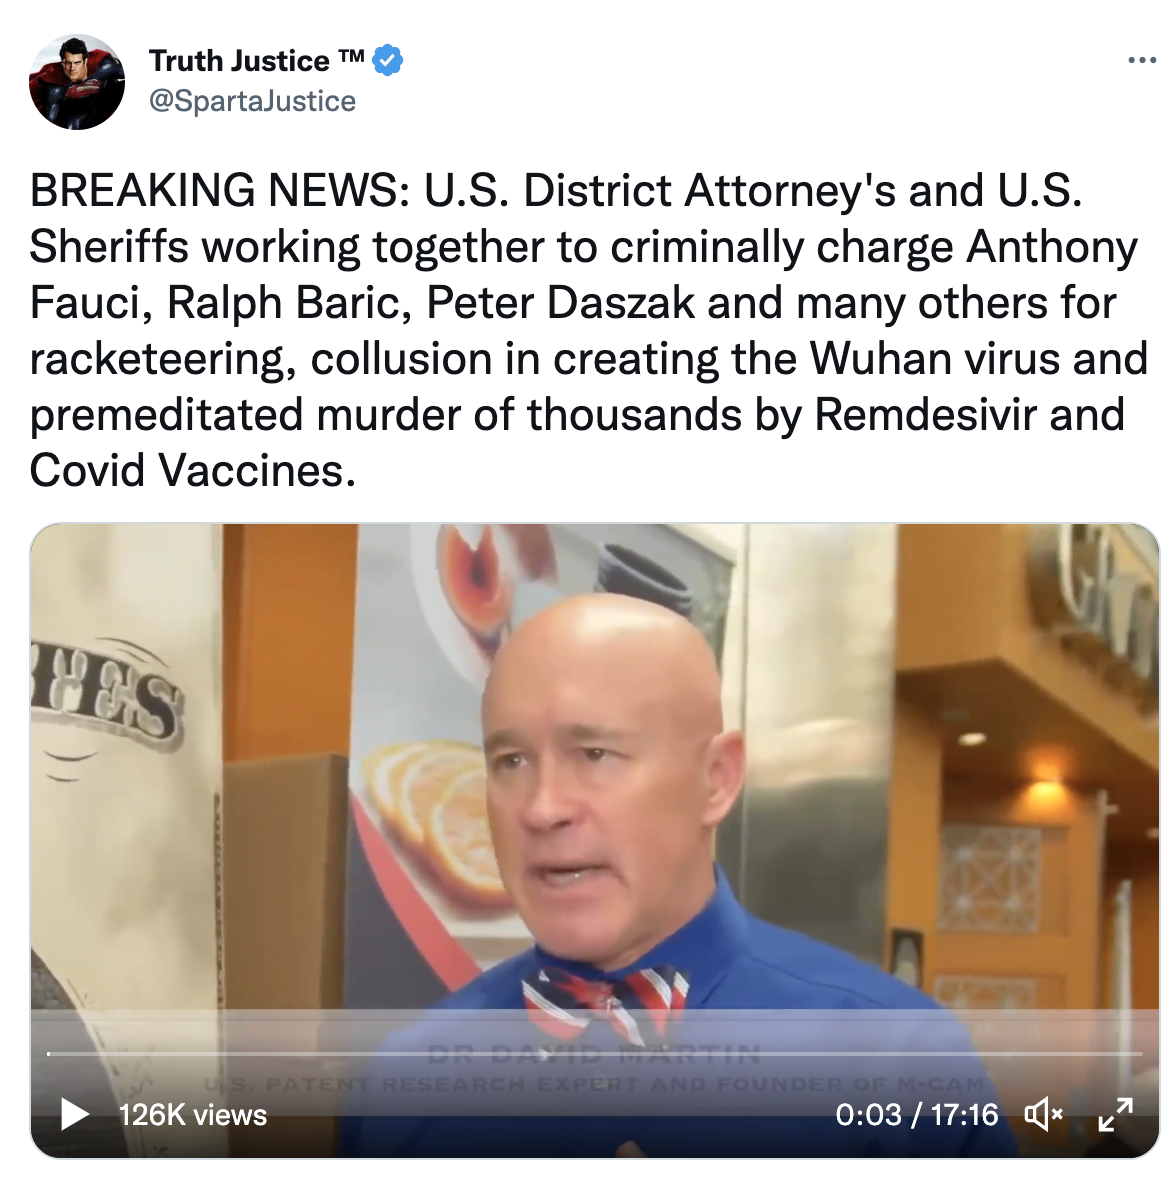Open the three-dot more options menu
Screen dimensions: 1170x1184
point(1141,60)
